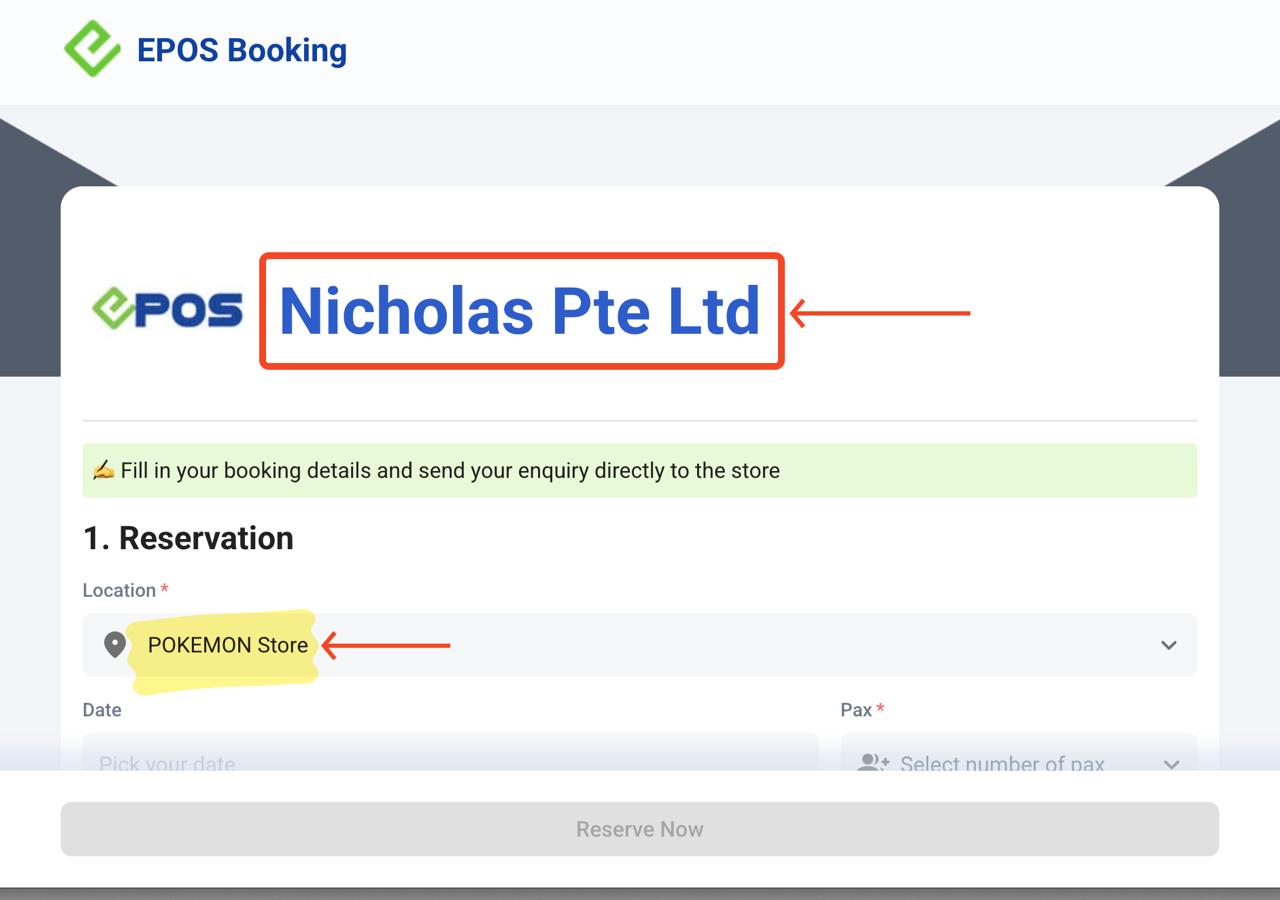The height and width of the screenshot is (900, 1280).
Task: Click the Pax field label
Action: pos(856,710)
